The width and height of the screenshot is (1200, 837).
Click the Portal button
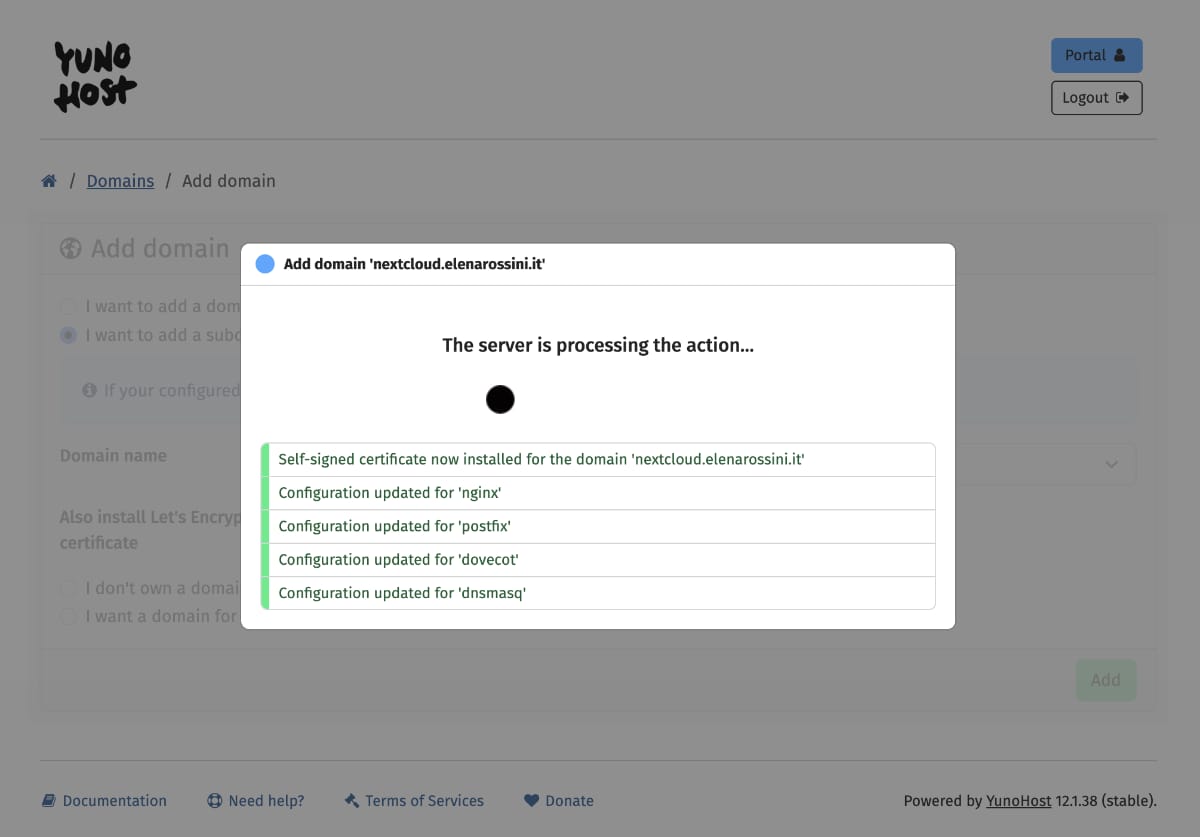pyautogui.click(x=1096, y=55)
